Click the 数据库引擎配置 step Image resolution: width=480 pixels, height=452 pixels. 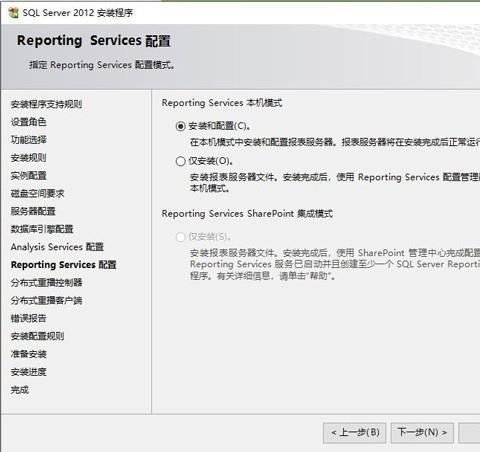click(x=42, y=229)
